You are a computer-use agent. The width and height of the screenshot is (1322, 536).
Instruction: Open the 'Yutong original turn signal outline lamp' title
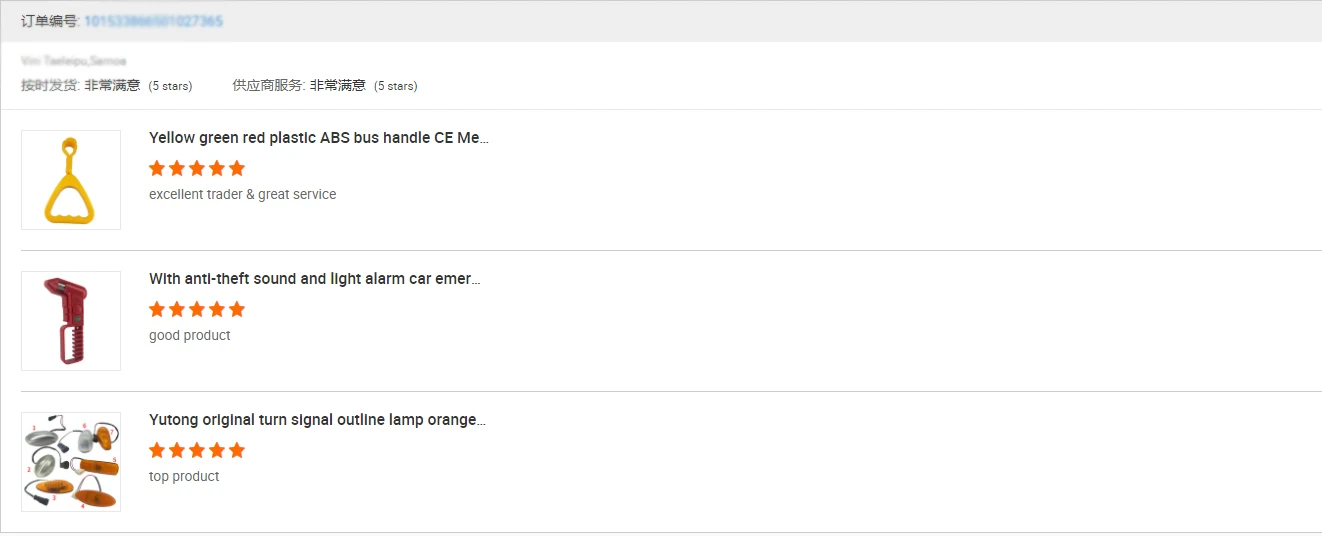[317, 420]
